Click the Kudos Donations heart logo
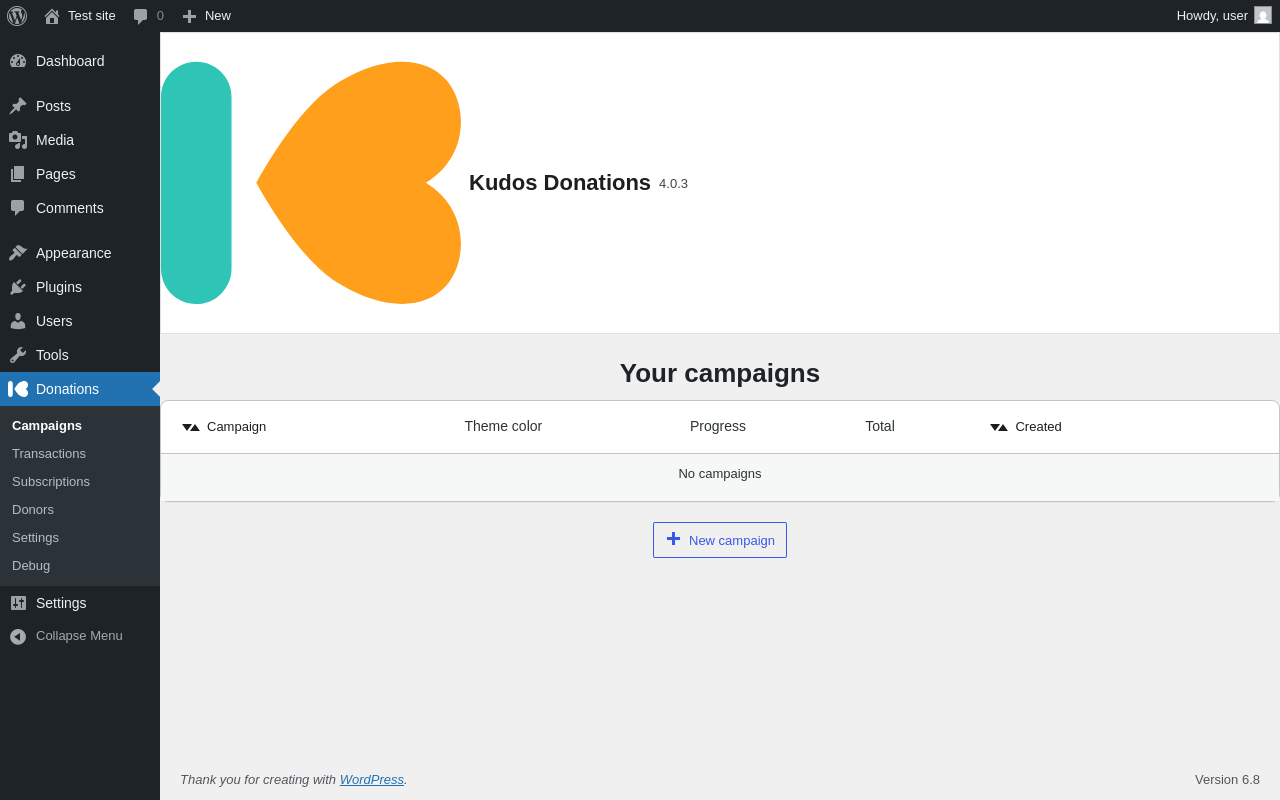1280x800 pixels. coord(311,183)
